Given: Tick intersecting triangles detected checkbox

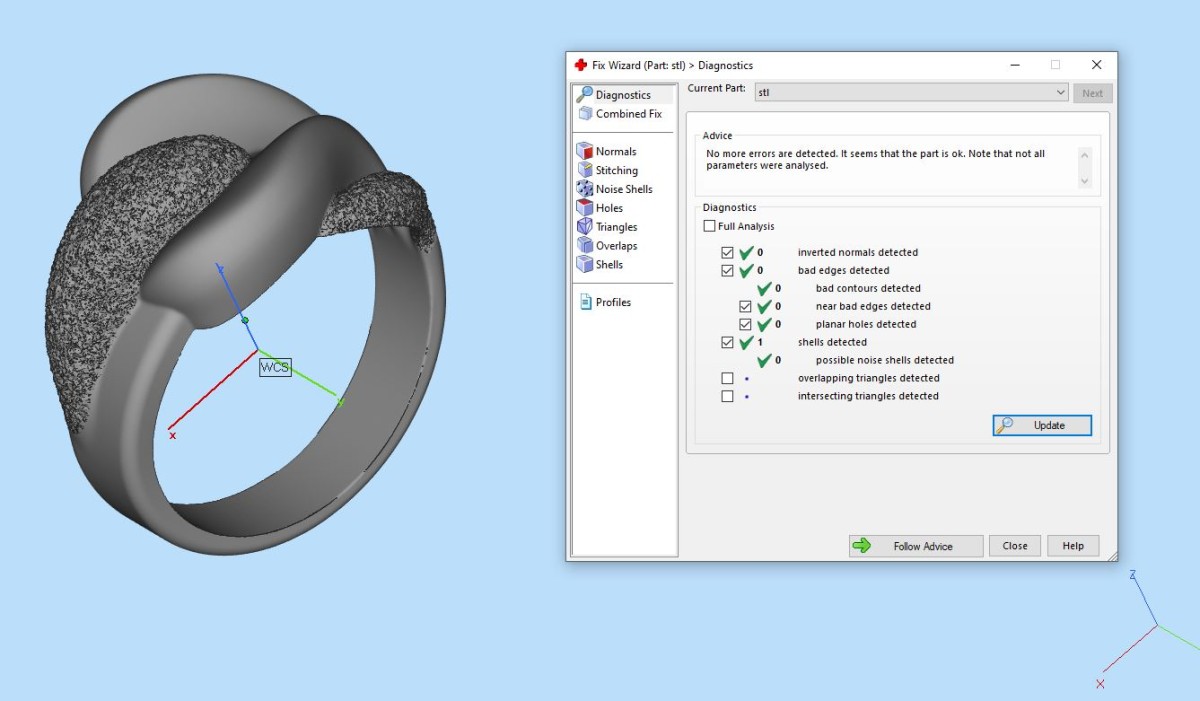Looking at the screenshot, I should tap(727, 397).
